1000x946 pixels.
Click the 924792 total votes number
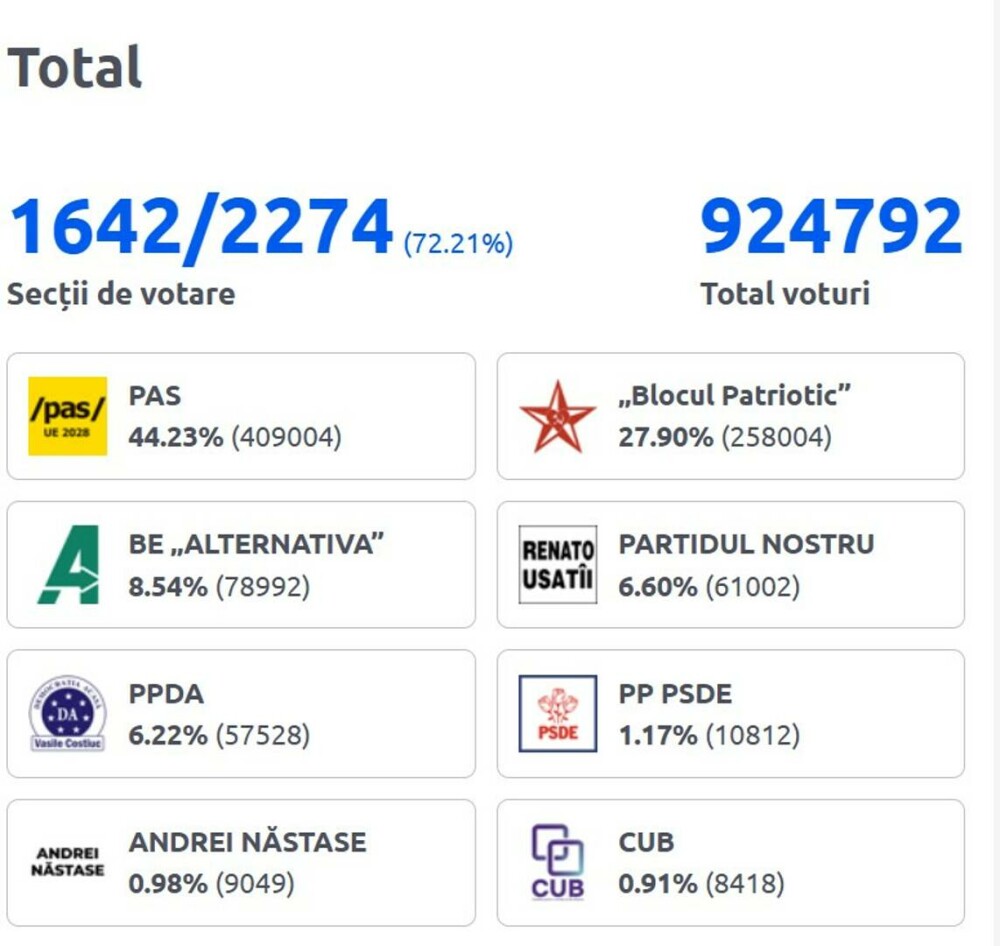click(x=831, y=228)
